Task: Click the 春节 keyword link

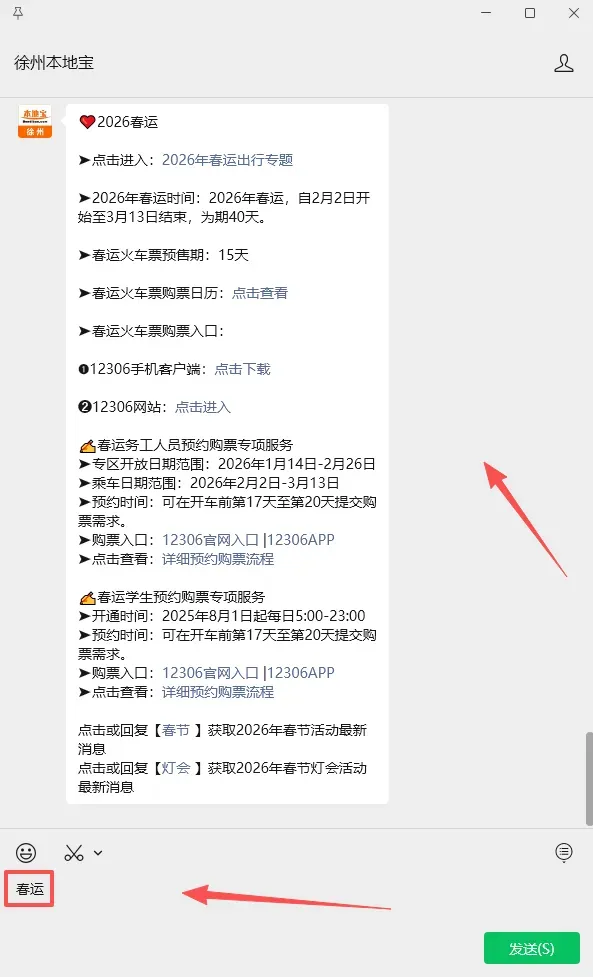Action: 176,730
